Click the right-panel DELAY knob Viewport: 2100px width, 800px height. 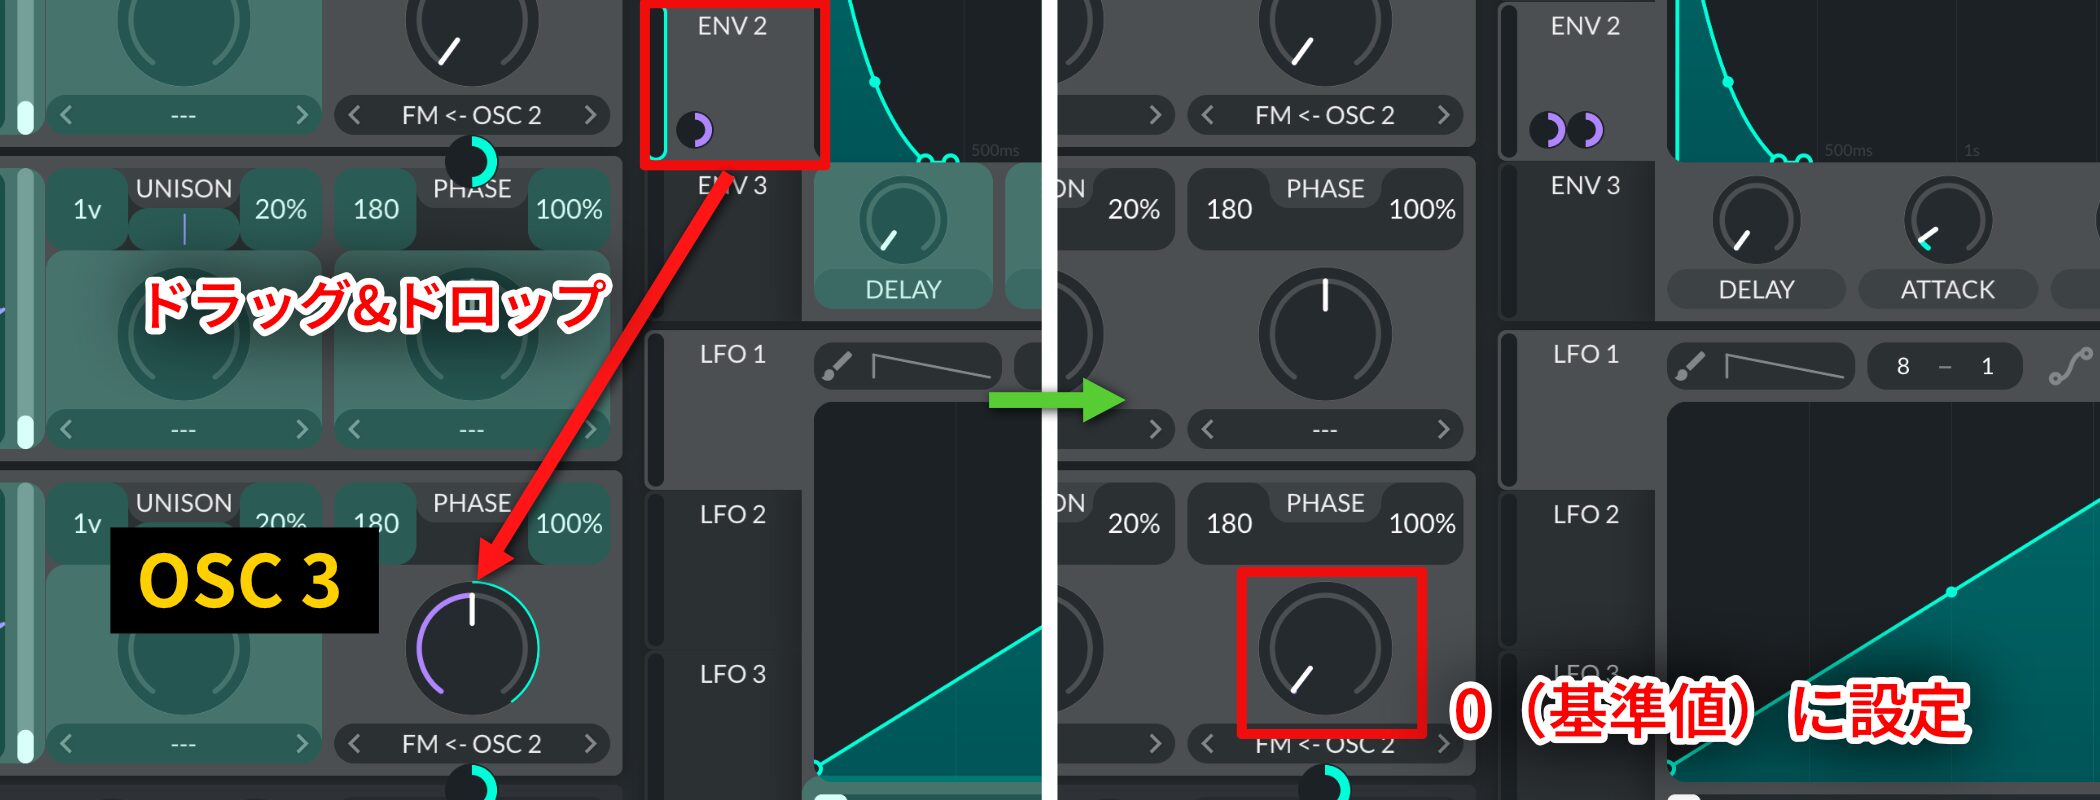click(1756, 221)
